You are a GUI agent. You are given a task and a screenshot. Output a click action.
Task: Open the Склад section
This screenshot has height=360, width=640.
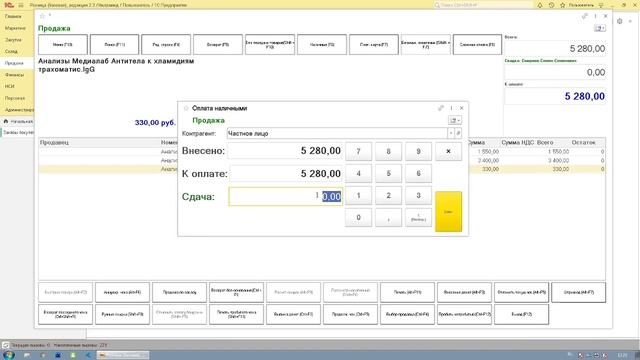pos(11,51)
